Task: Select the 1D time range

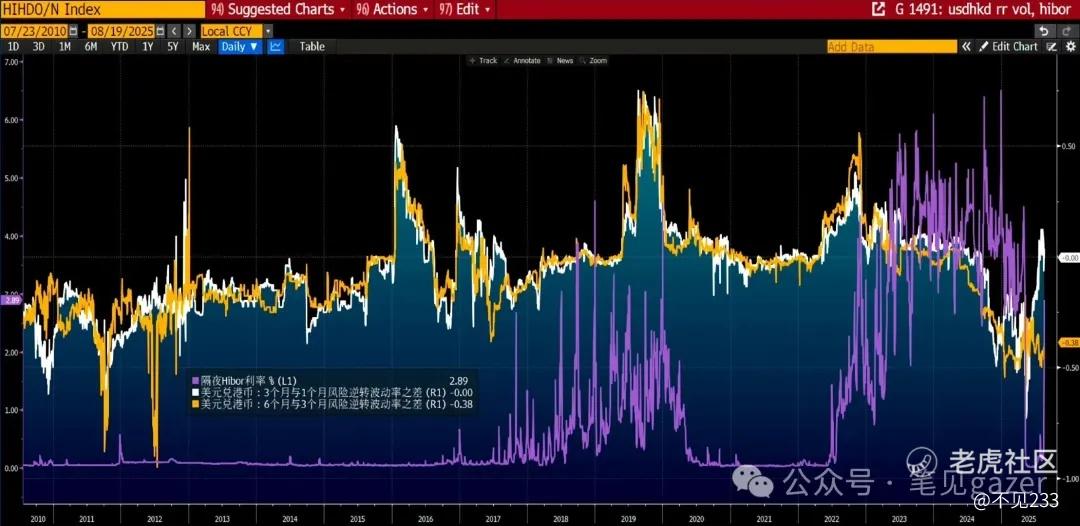Action: pyautogui.click(x=13, y=46)
